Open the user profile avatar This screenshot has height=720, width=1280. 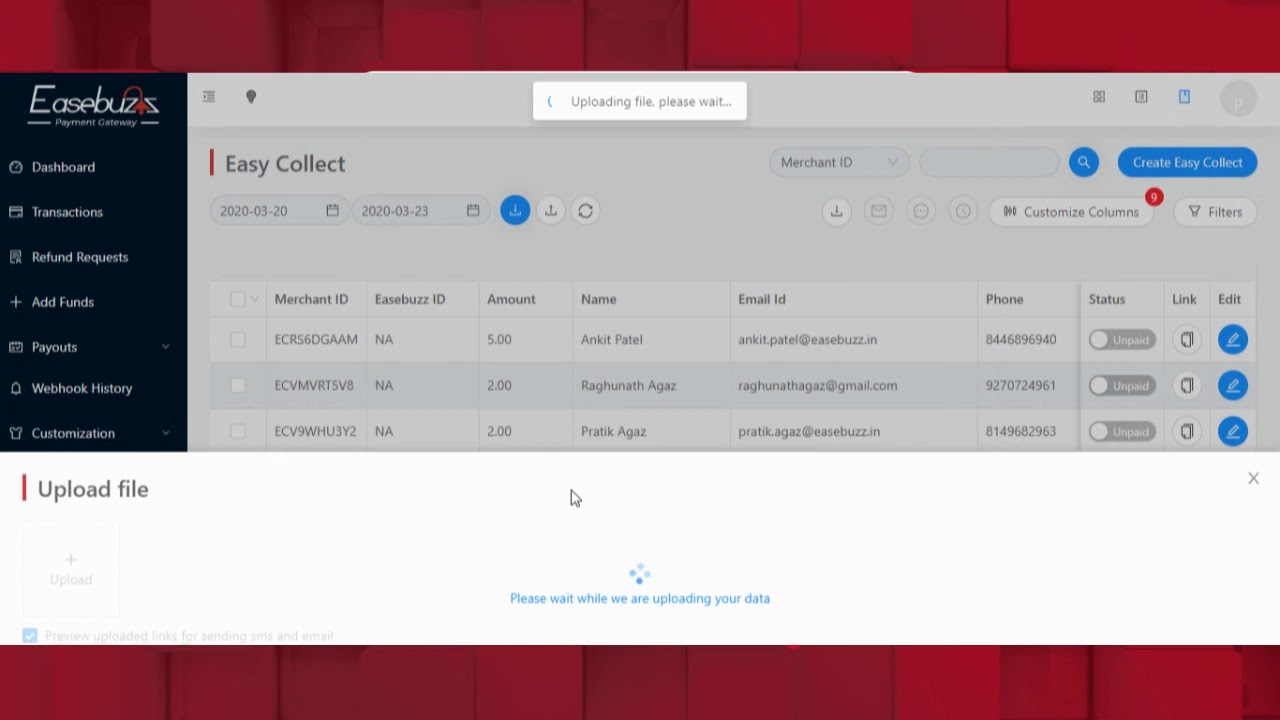(1238, 99)
